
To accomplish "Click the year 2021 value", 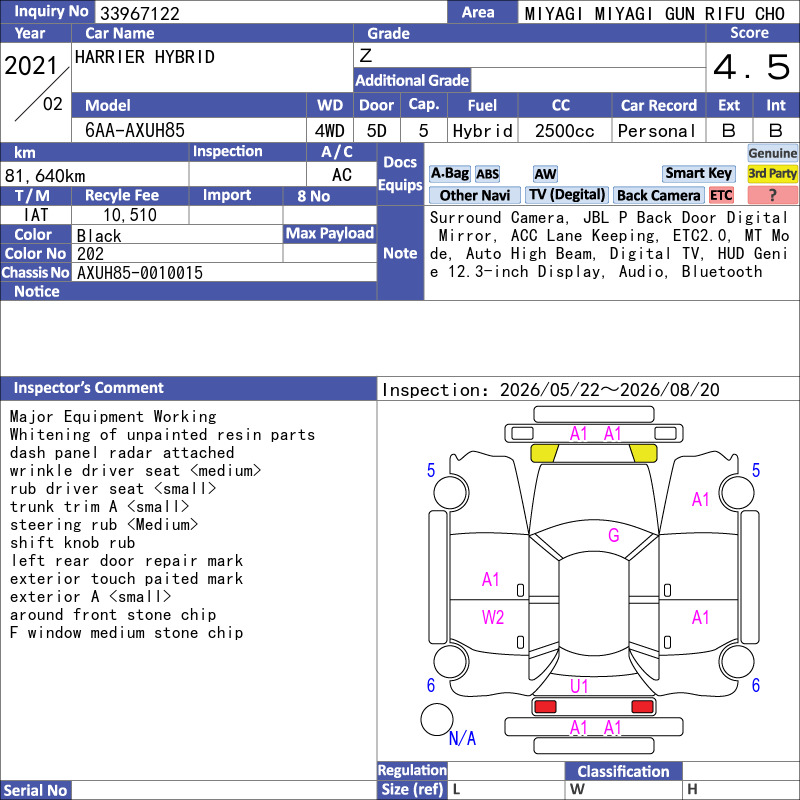I will coord(31,65).
